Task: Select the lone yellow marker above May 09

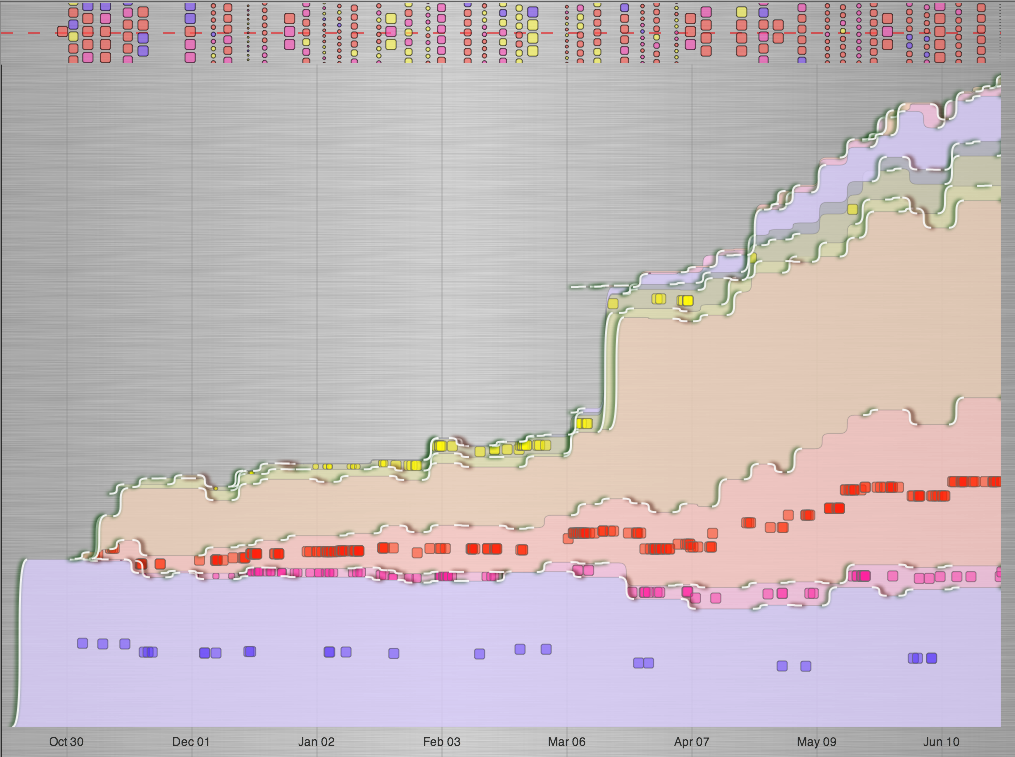Action: pos(852,209)
